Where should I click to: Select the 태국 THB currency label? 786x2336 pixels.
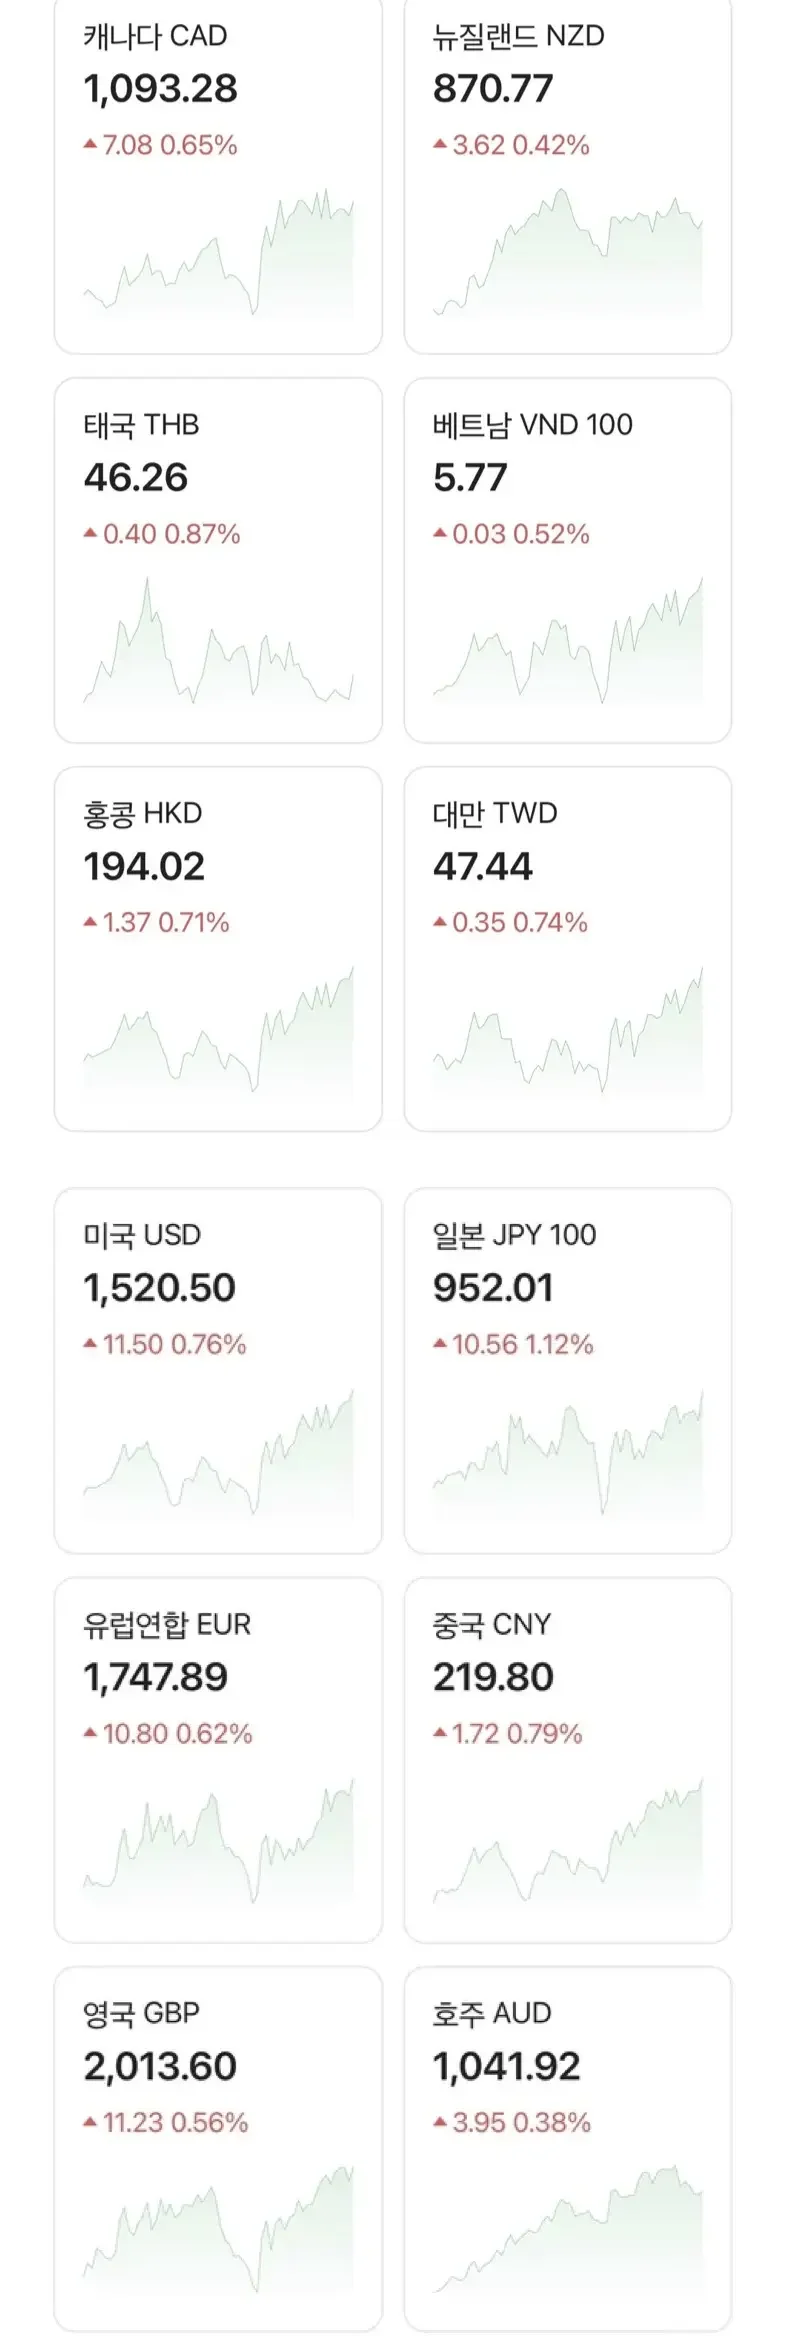[x=141, y=425]
